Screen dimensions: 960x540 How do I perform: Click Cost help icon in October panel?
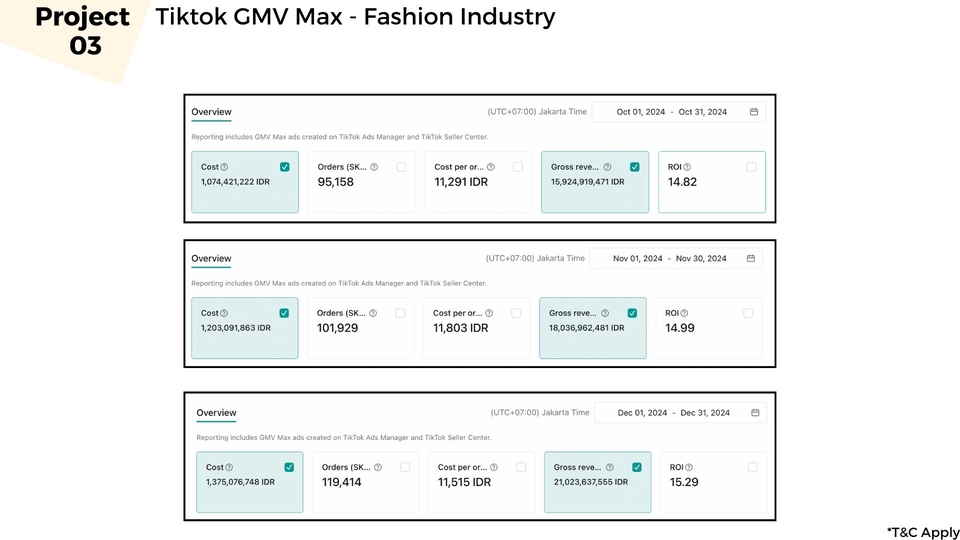(224, 167)
